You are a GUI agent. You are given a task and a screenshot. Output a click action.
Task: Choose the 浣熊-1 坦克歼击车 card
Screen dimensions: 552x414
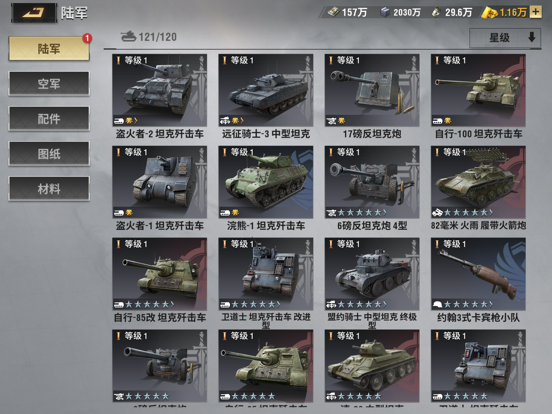click(x=266, y=189)
